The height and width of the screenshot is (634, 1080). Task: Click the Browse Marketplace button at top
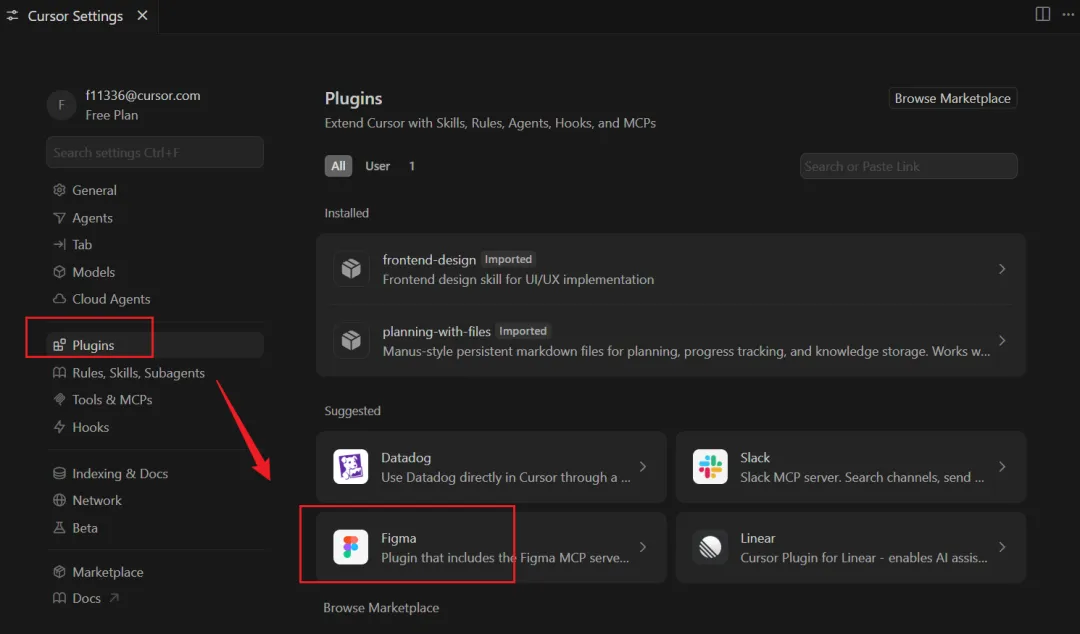click(953, 98)
